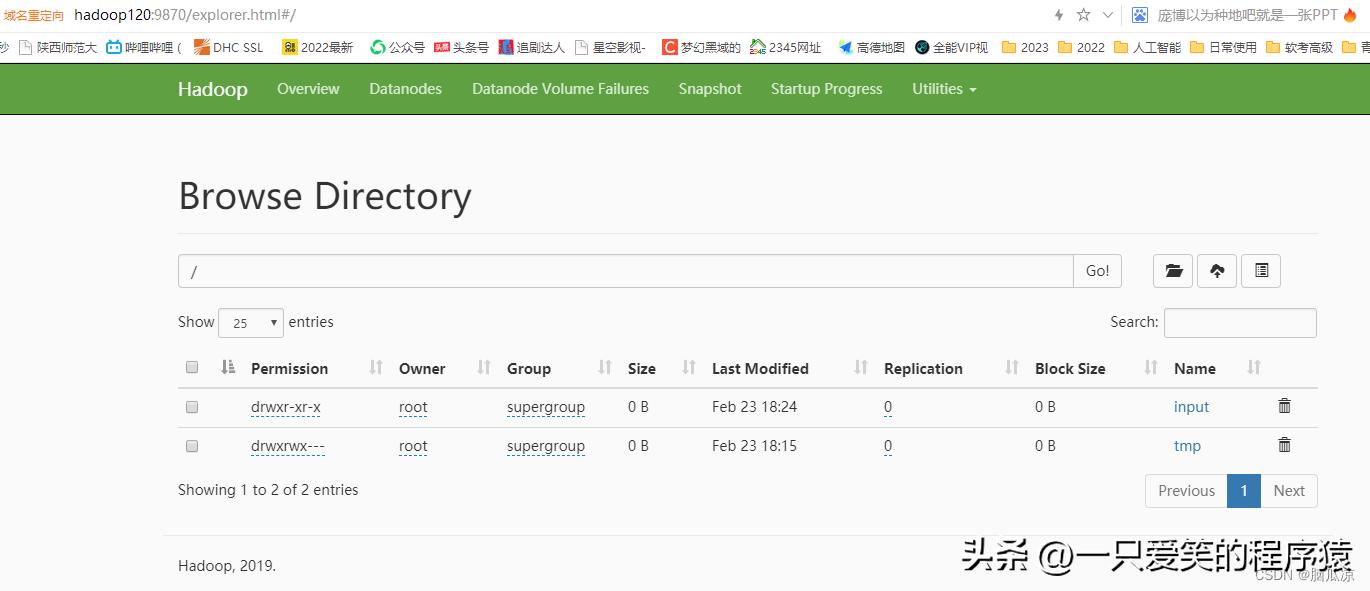1370x591 pixels.
Task: Open the Create Directory dialog
Action: pyautogui.click(x=1172, y=270)
